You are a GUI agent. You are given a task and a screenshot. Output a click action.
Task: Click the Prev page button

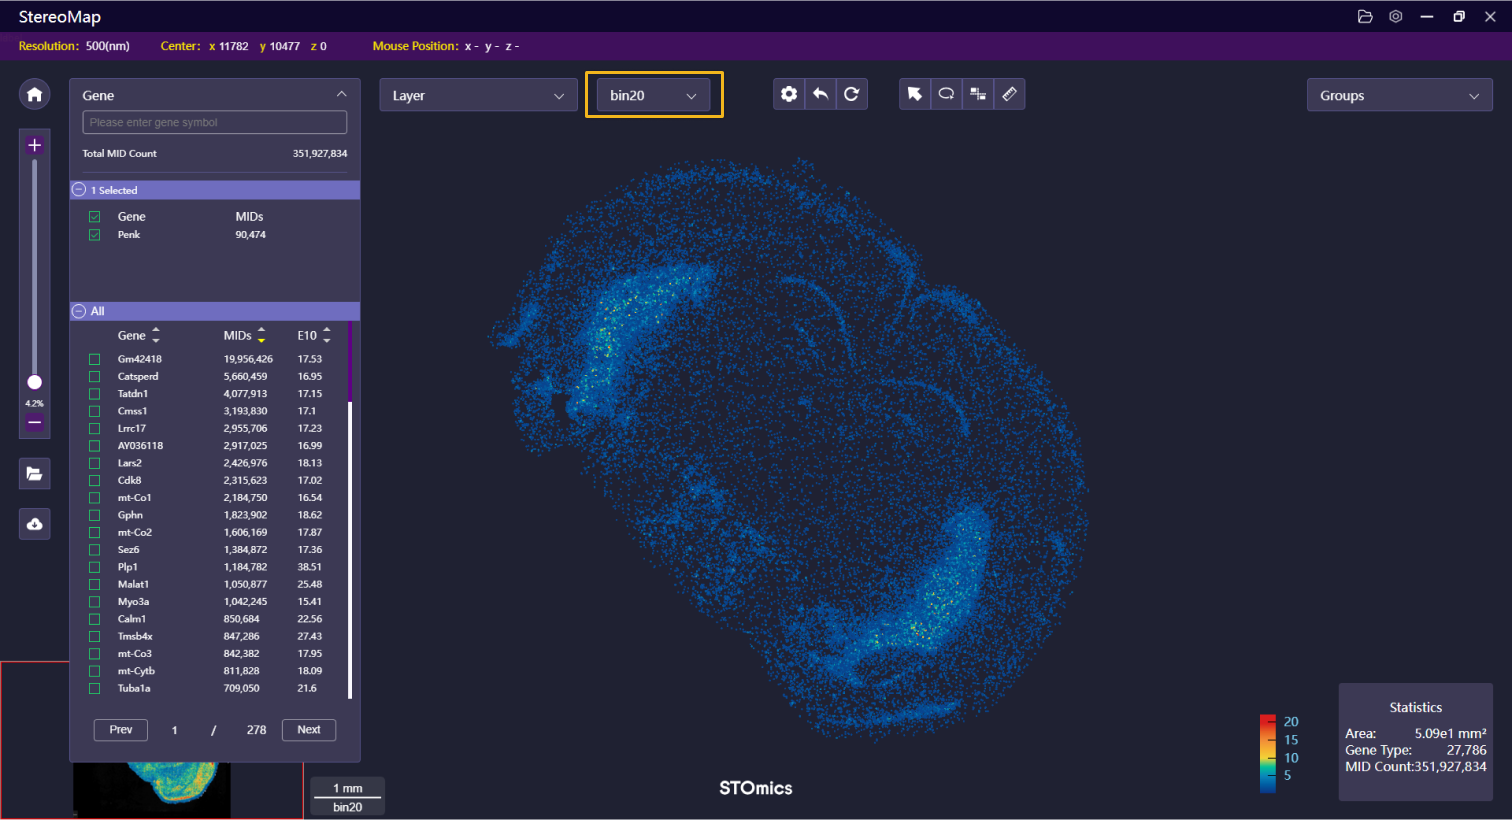pos(121,730)
